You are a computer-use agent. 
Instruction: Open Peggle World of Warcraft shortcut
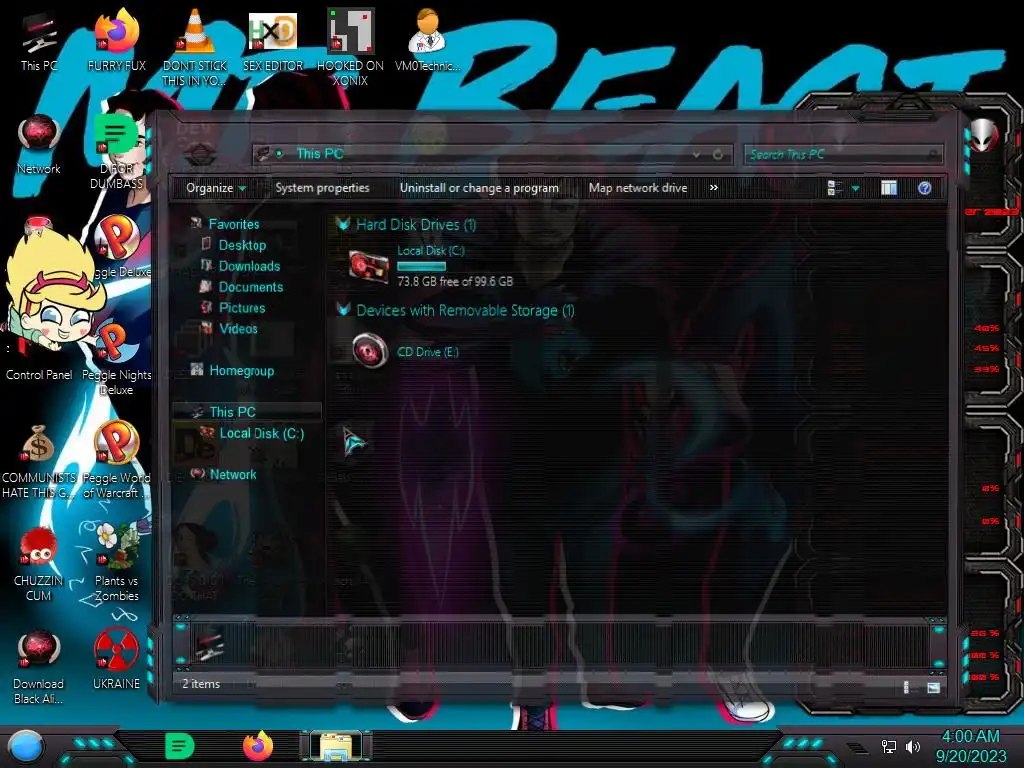click(x=116, y=461)
